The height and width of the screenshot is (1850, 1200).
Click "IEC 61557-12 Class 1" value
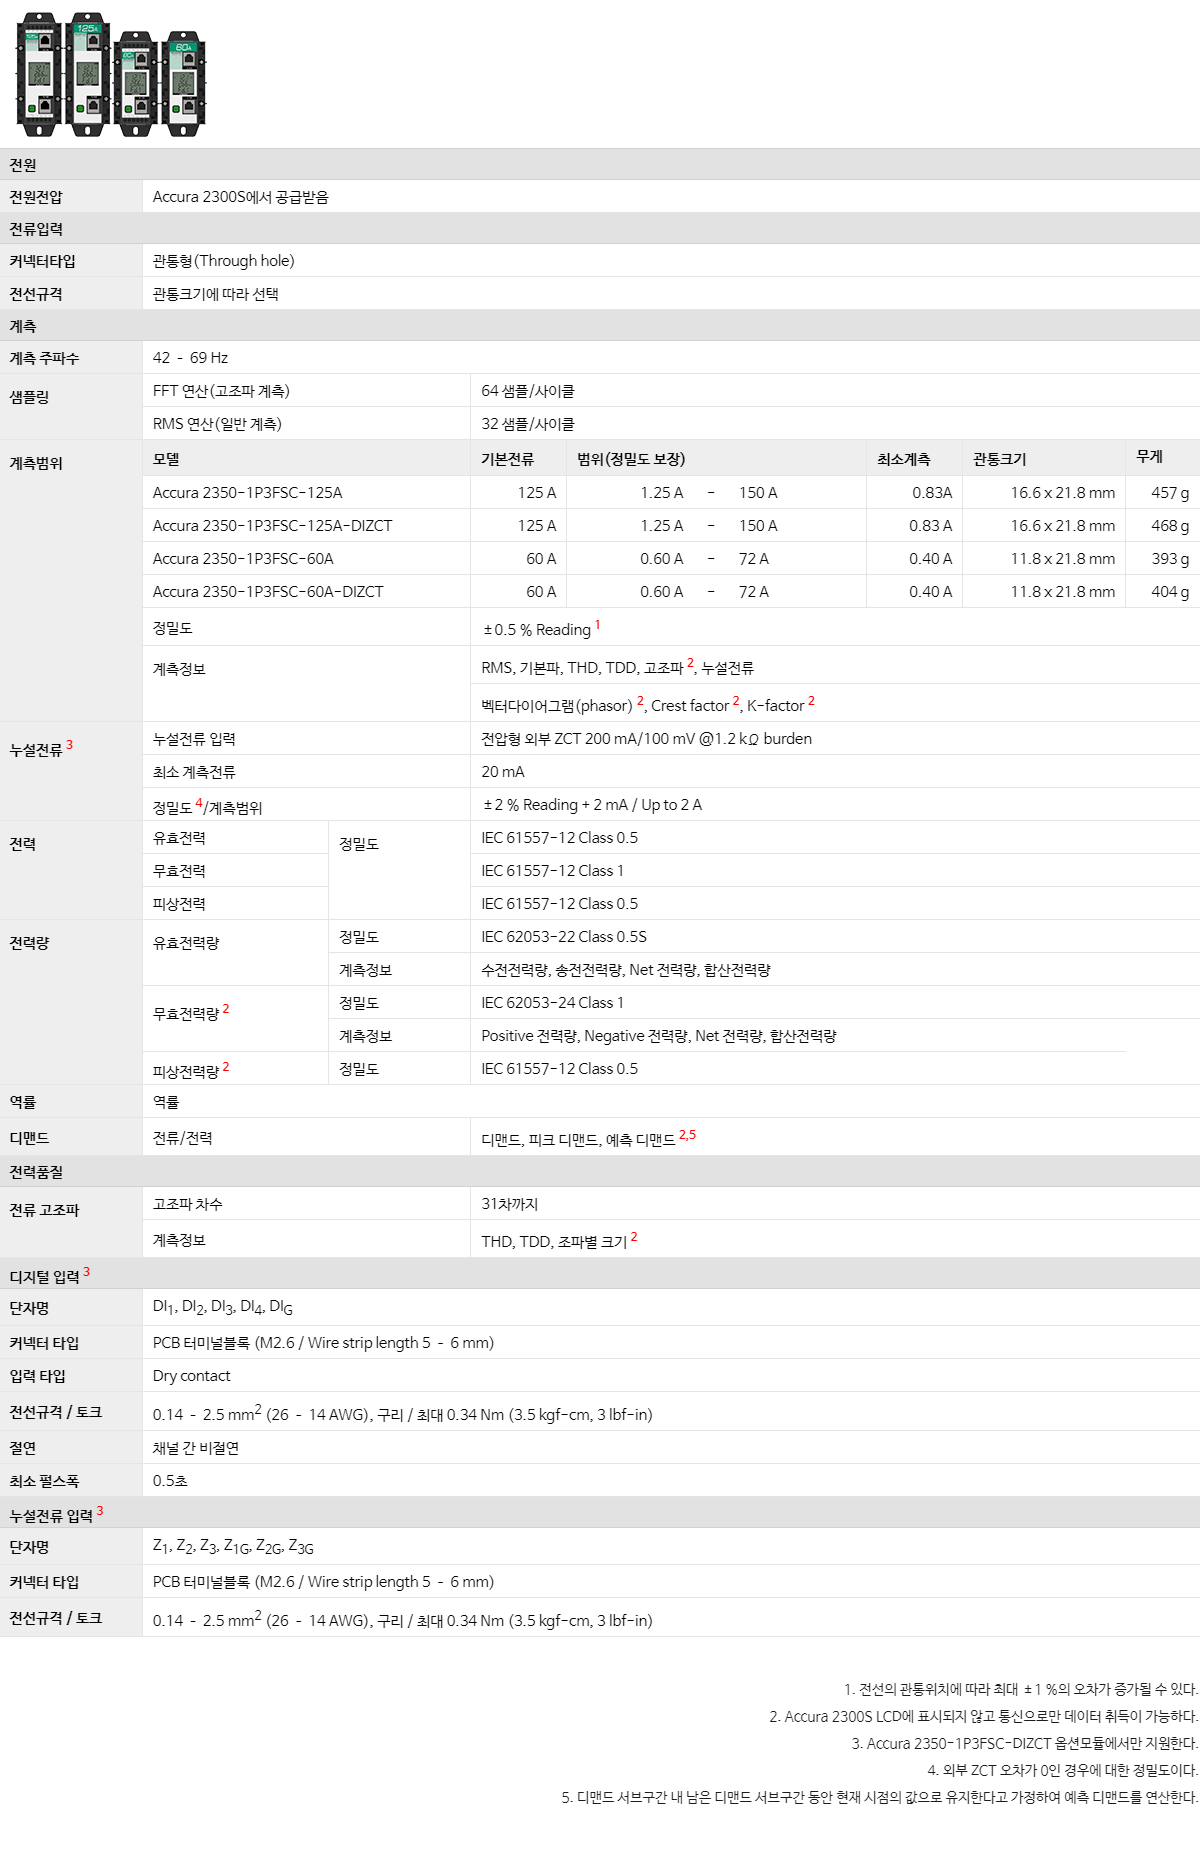[552, 871]
